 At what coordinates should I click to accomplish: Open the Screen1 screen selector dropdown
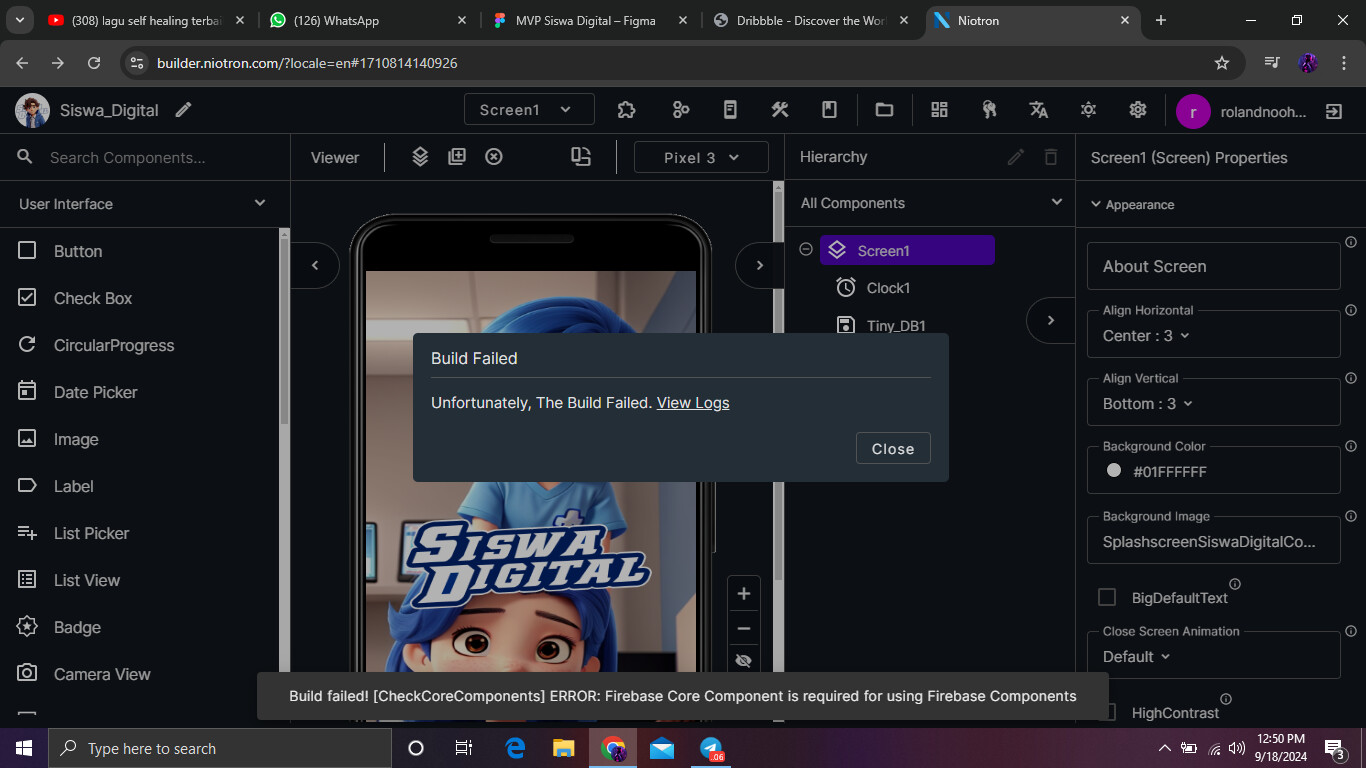[x=529, y=110]
